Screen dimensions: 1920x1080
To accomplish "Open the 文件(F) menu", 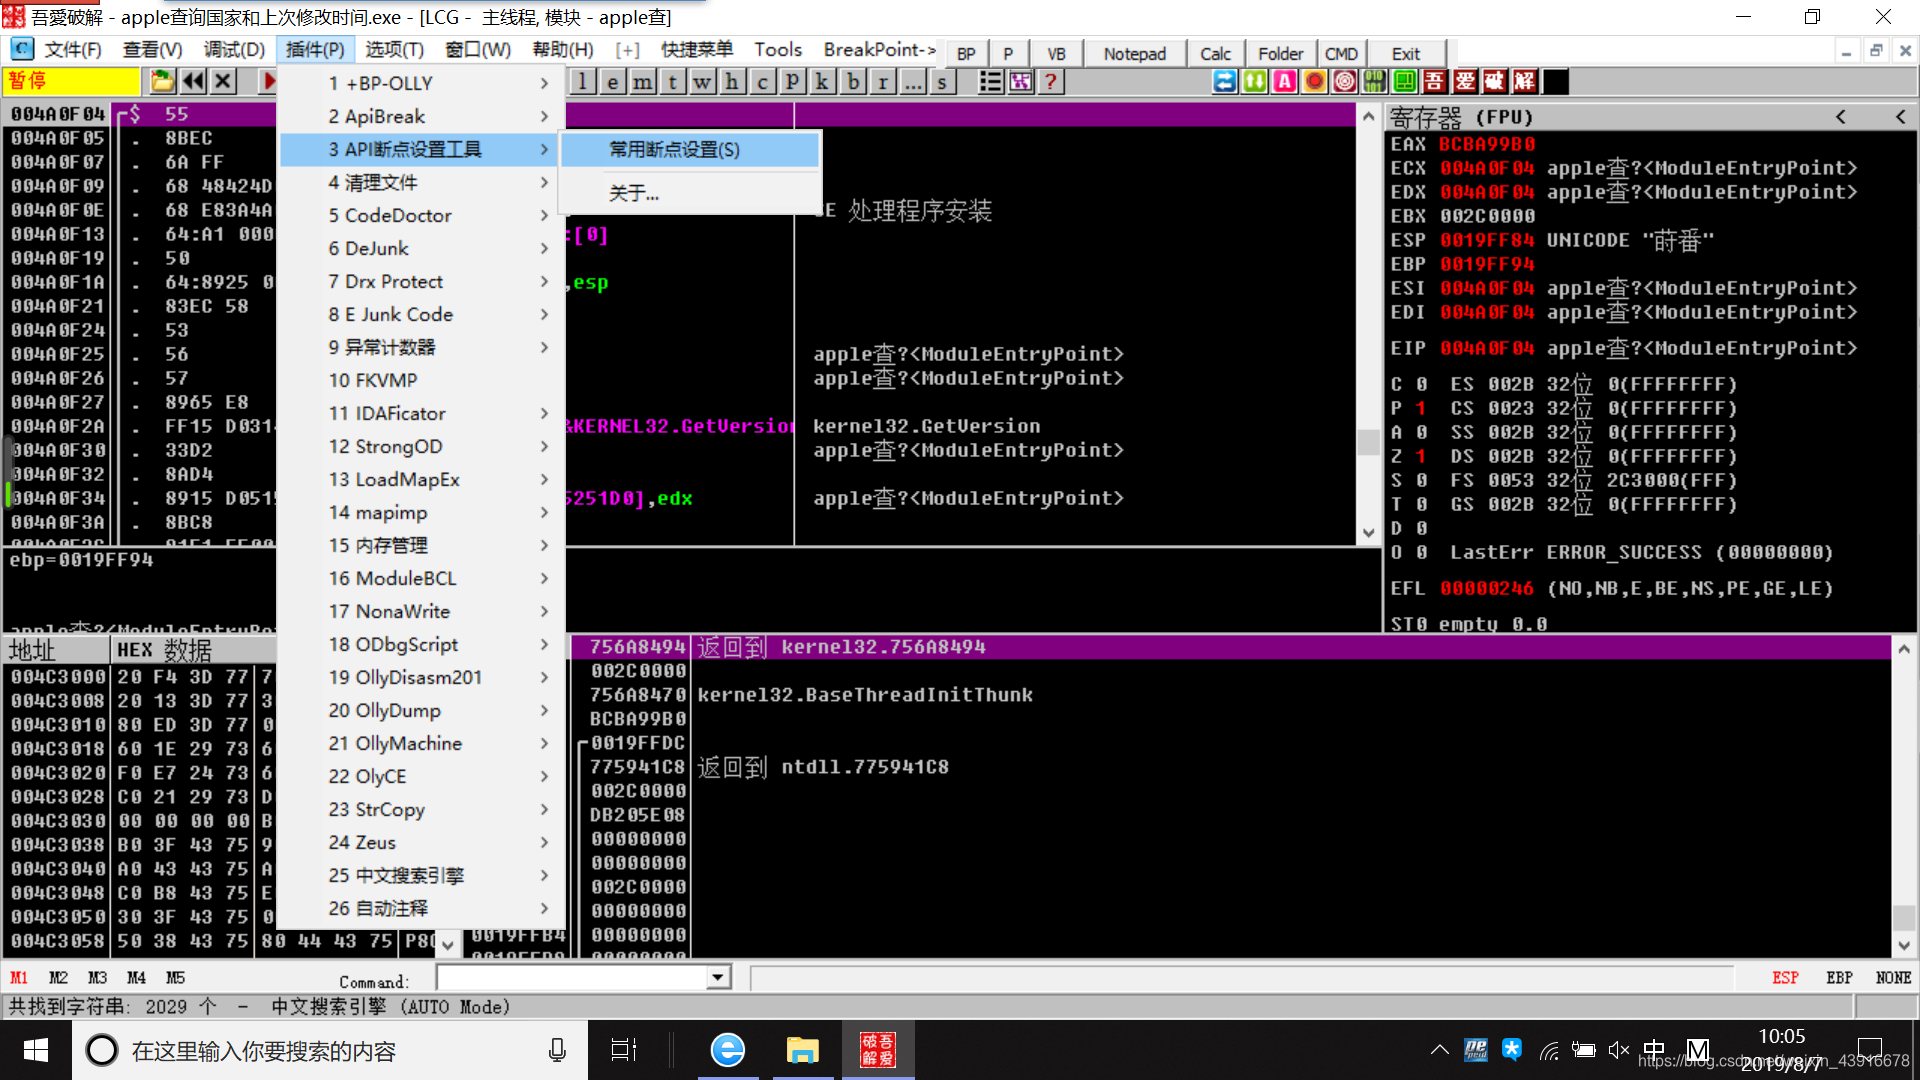I will pos(73,50).
